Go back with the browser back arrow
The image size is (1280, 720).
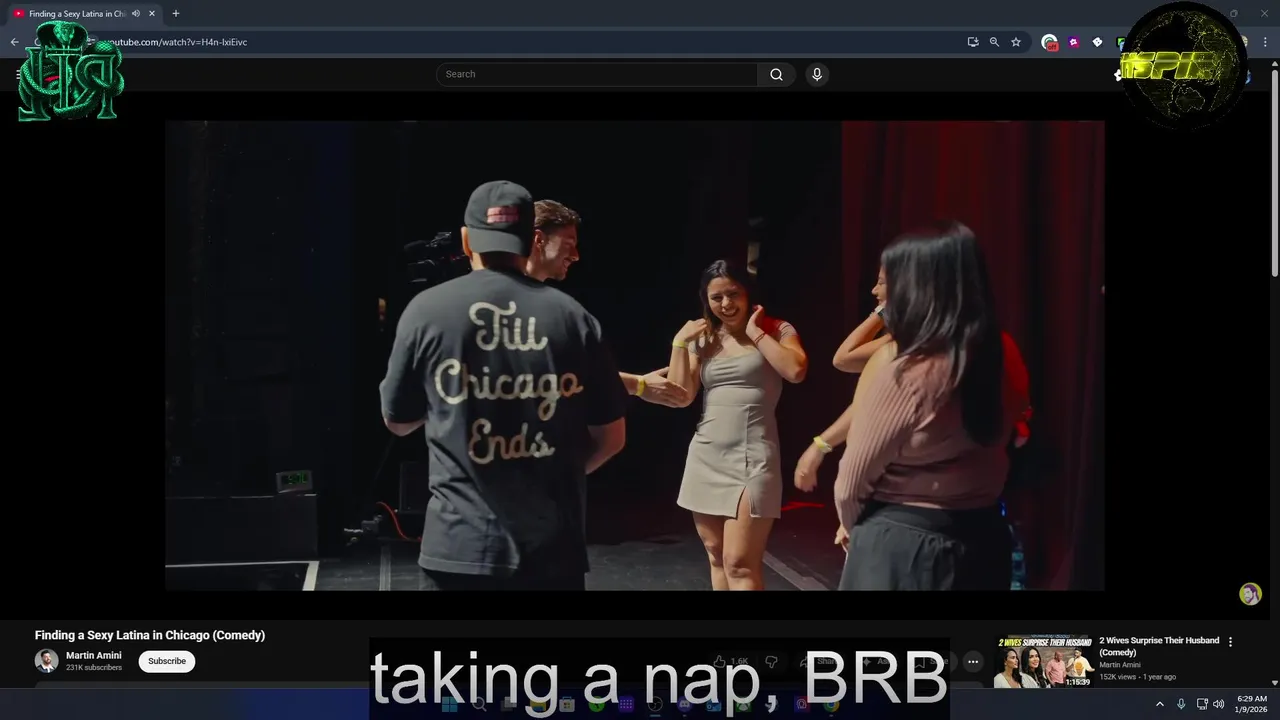click(14, 42)
